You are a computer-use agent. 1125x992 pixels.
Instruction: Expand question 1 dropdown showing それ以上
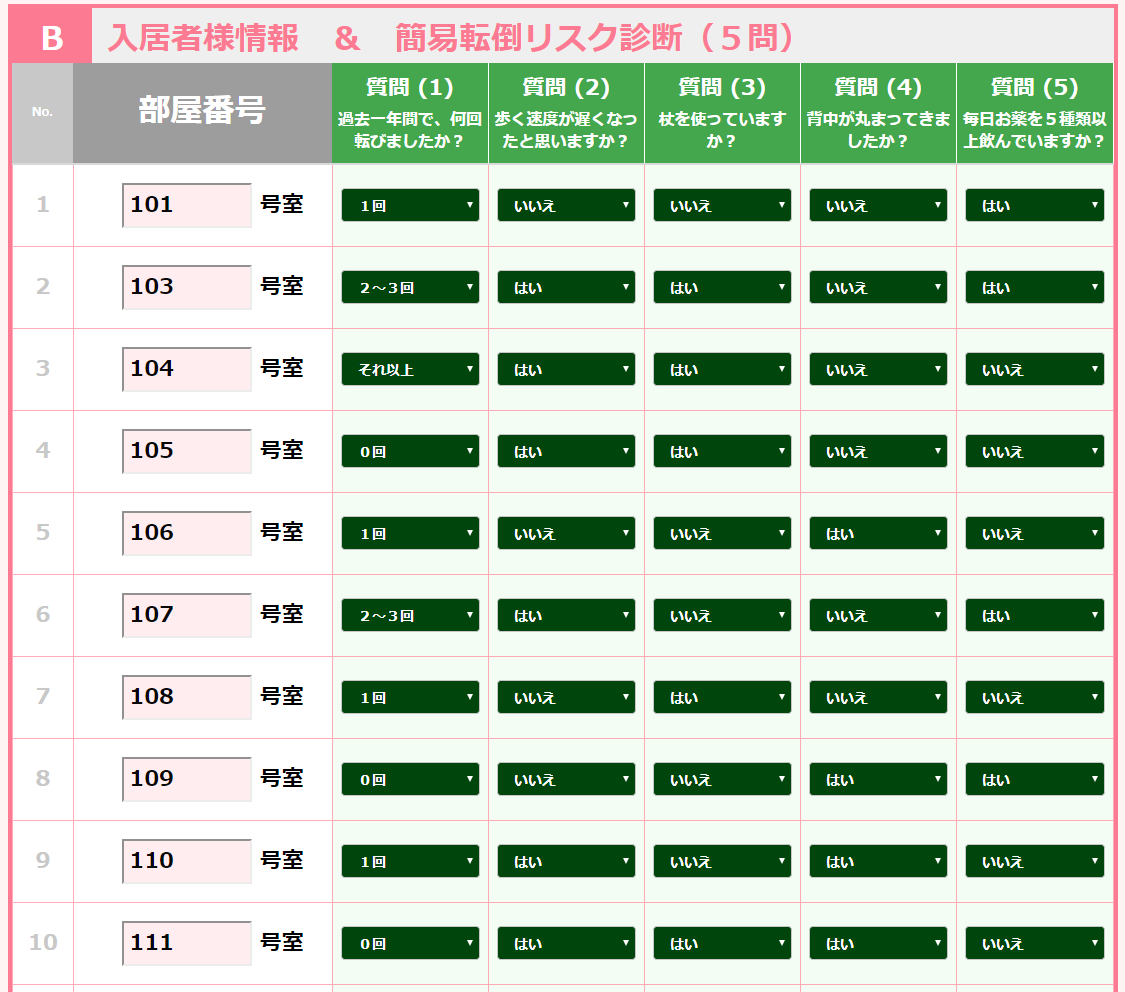pyautogui.click(x=410, y=369)
